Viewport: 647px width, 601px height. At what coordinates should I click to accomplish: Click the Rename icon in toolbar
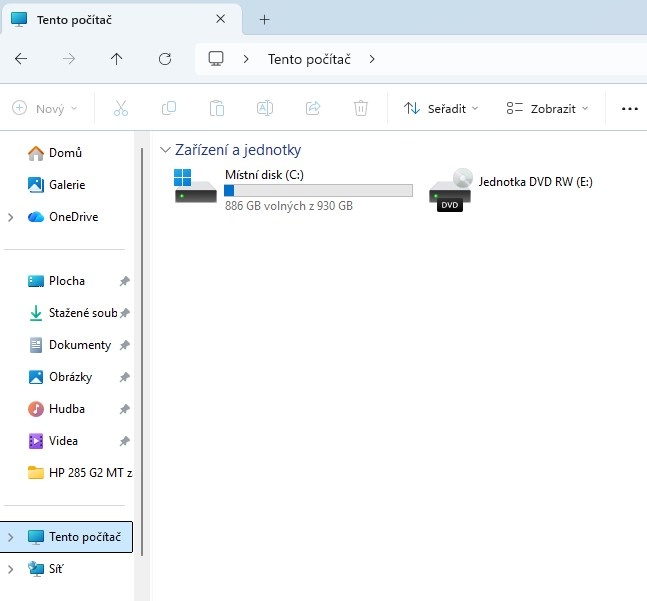265,108
